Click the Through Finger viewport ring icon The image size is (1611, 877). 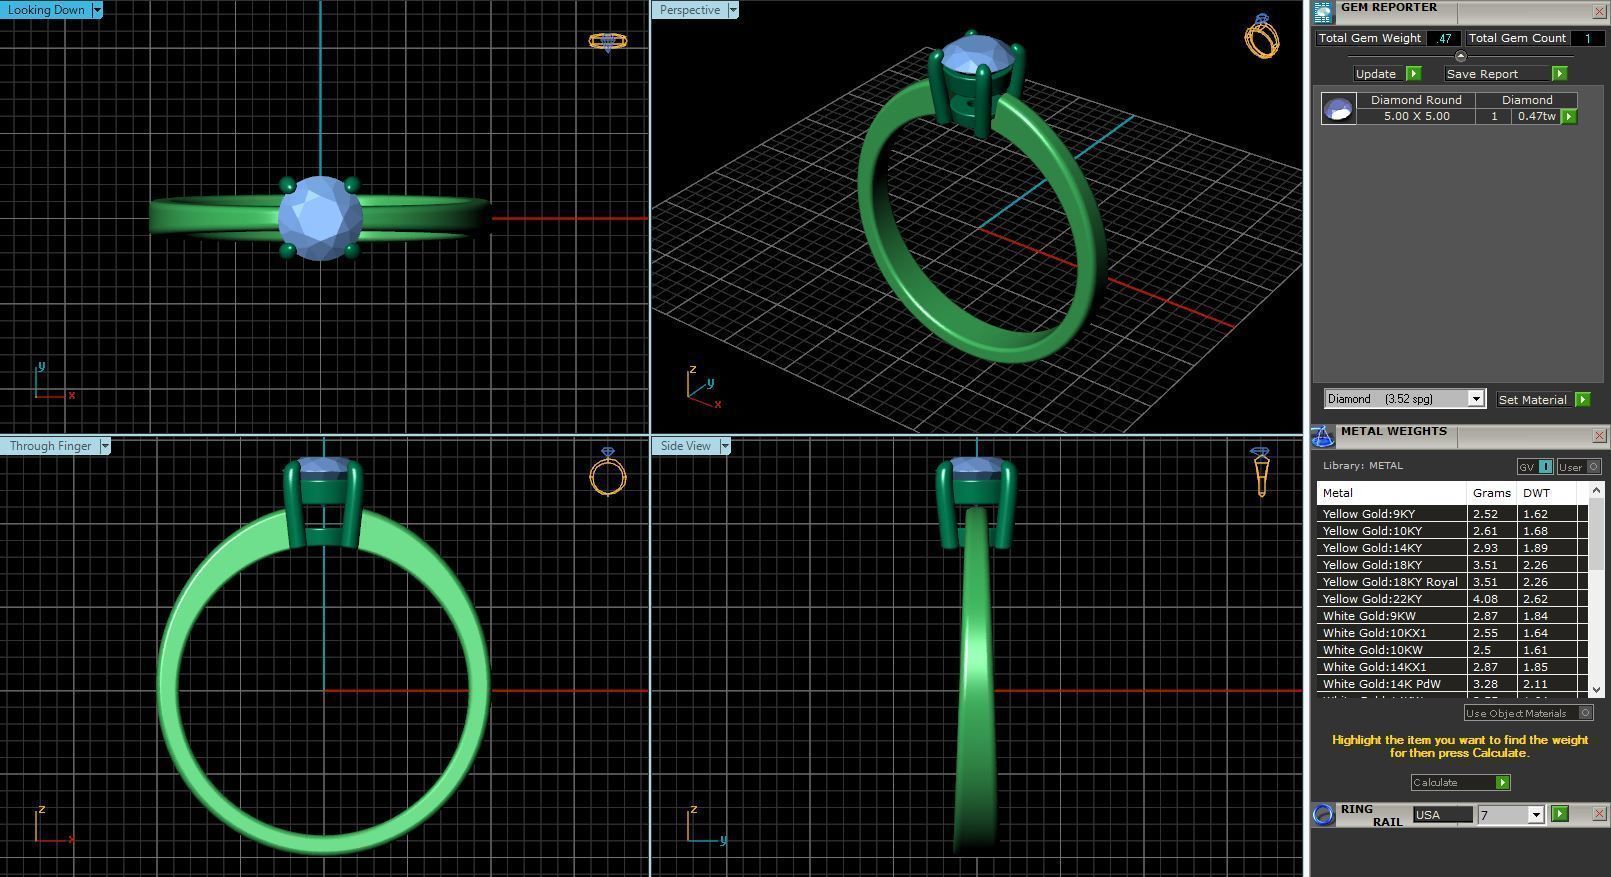point(608,472)
